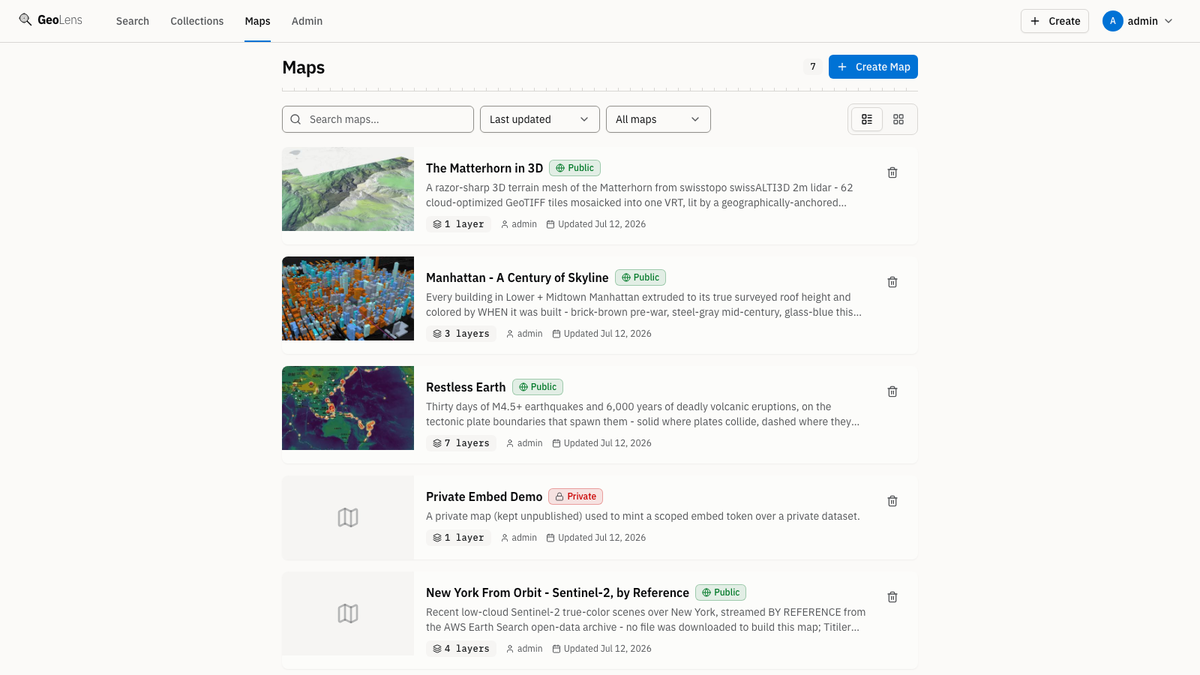Click the search magnifier icon in maps field

click(295, 119)
